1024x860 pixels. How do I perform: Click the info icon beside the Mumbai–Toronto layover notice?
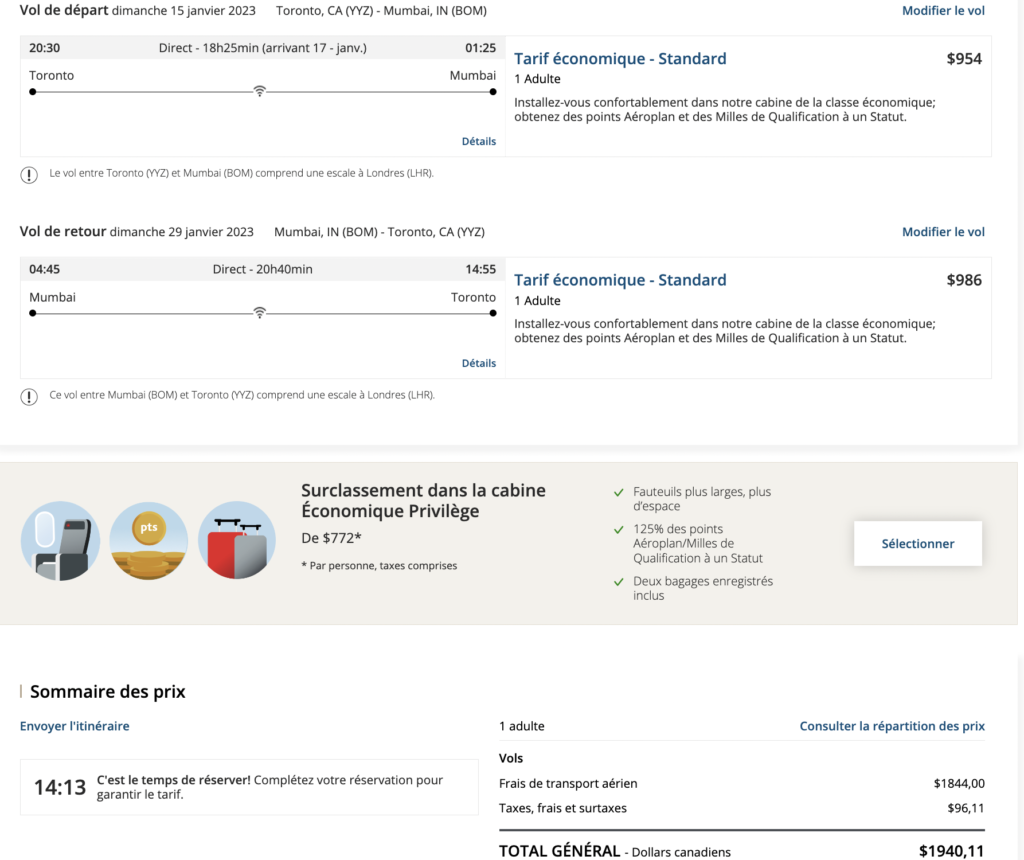(29, 397)
